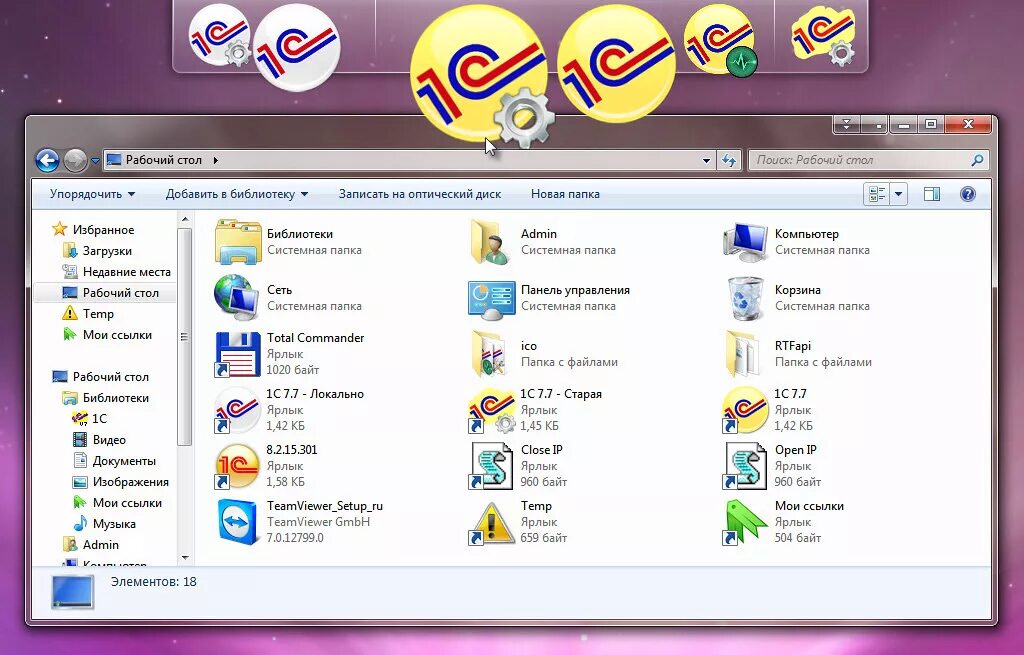1024x655 pixels.
Task: Open Видео library in navigation tree
Action: pyautogui.click(x=109, y=439)
